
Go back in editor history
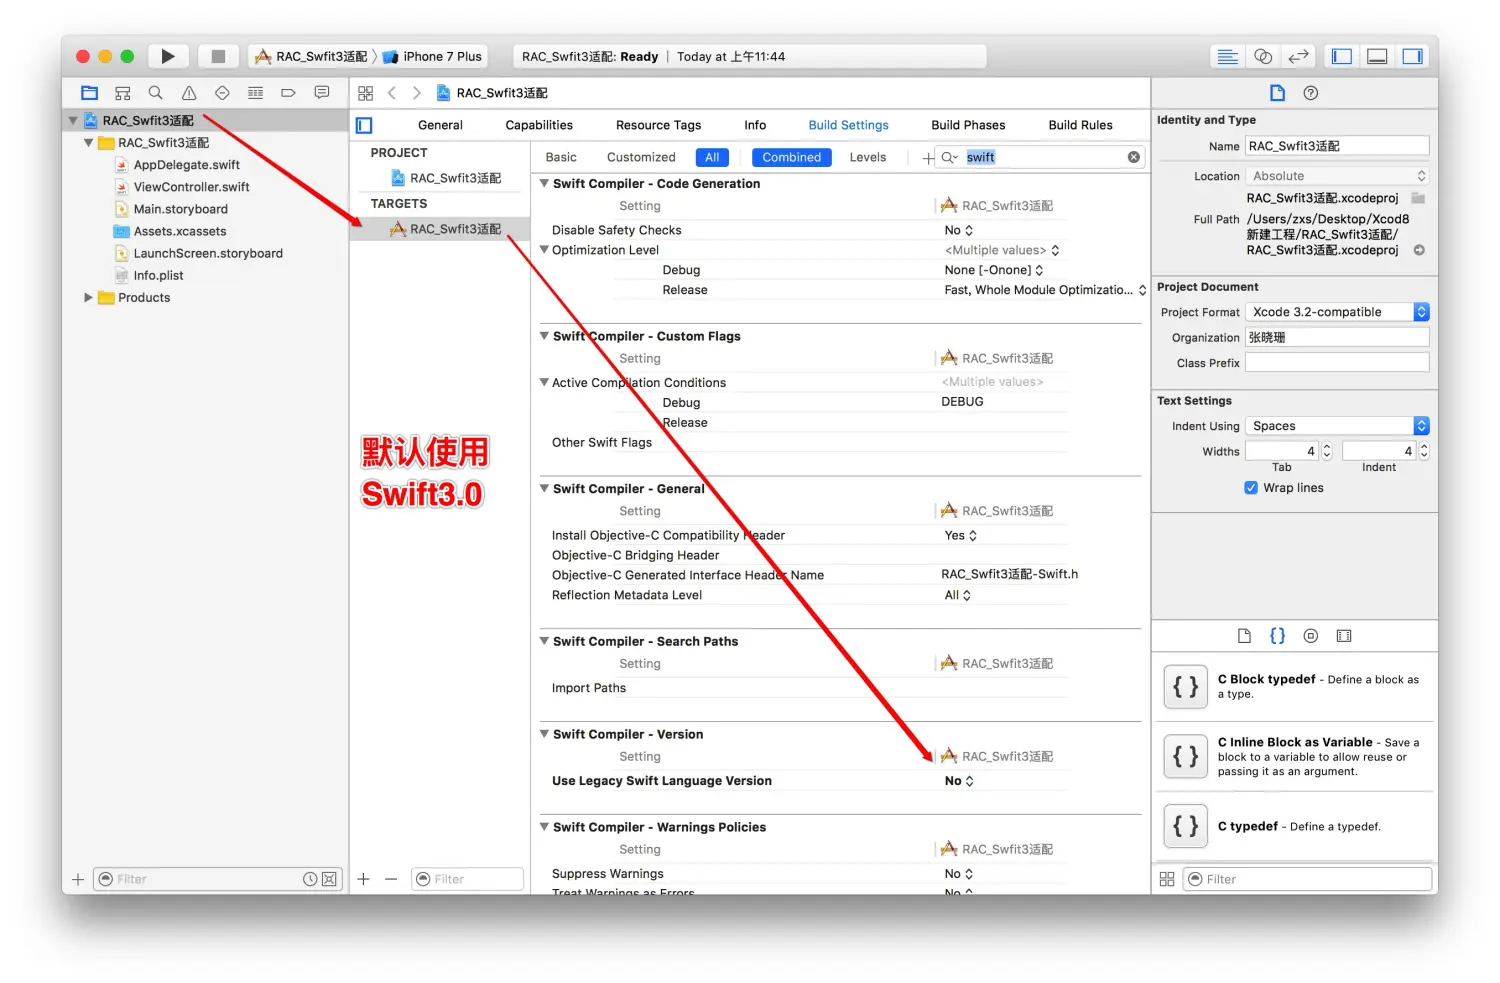[x=392, y=93]
